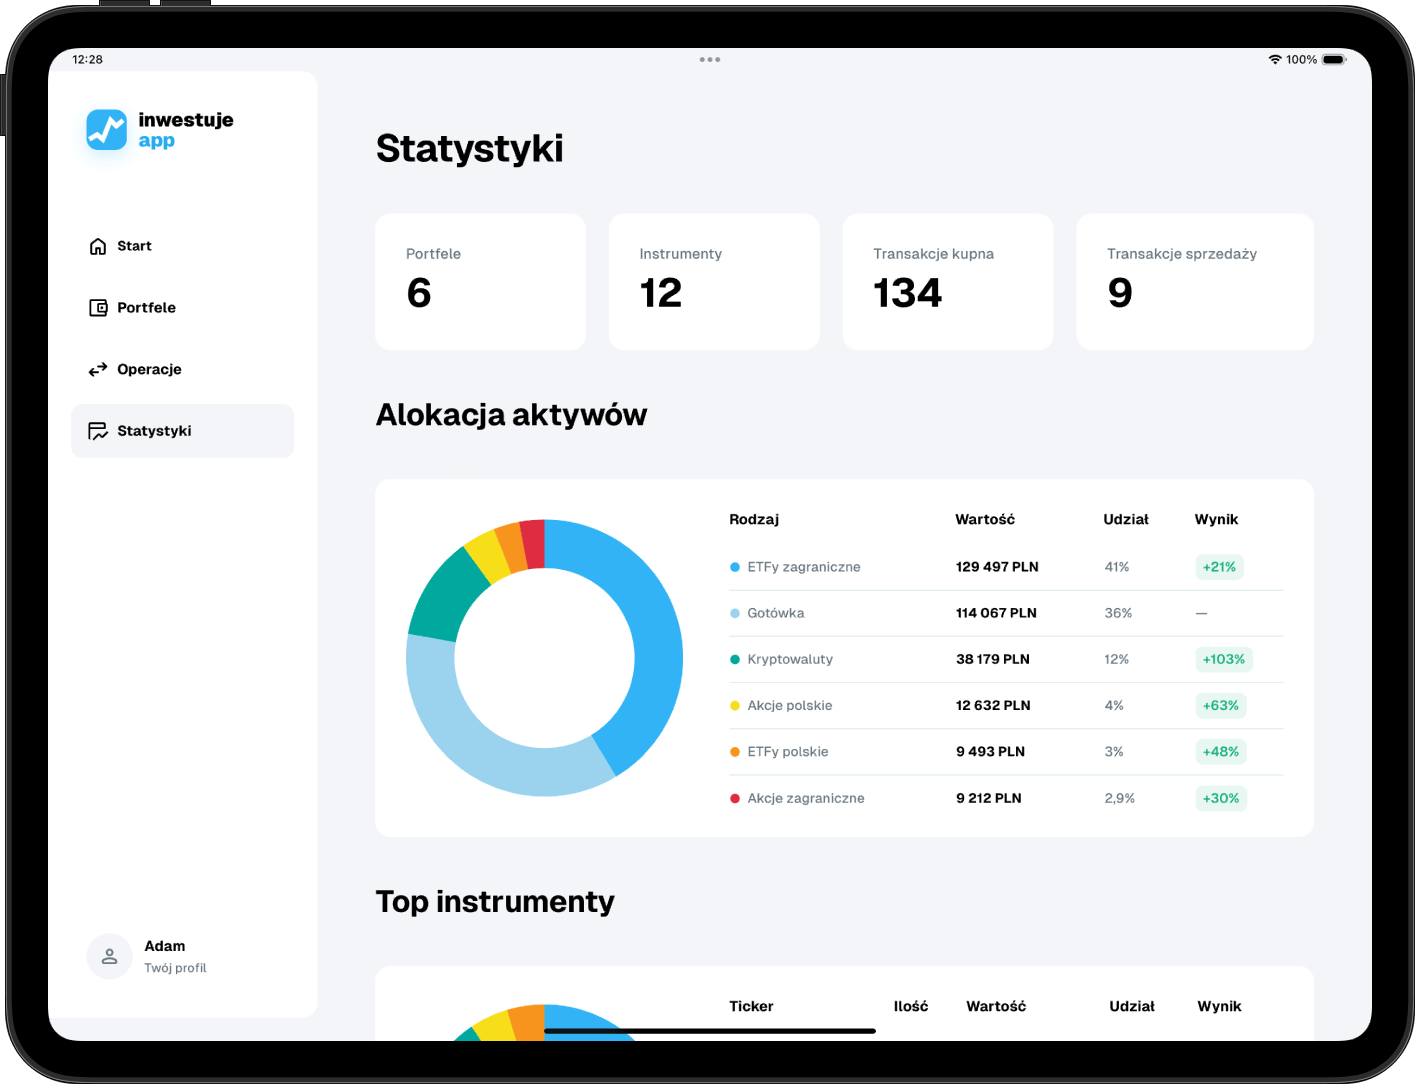Select the Transakcje kupna 134 card

pos(948,282)
